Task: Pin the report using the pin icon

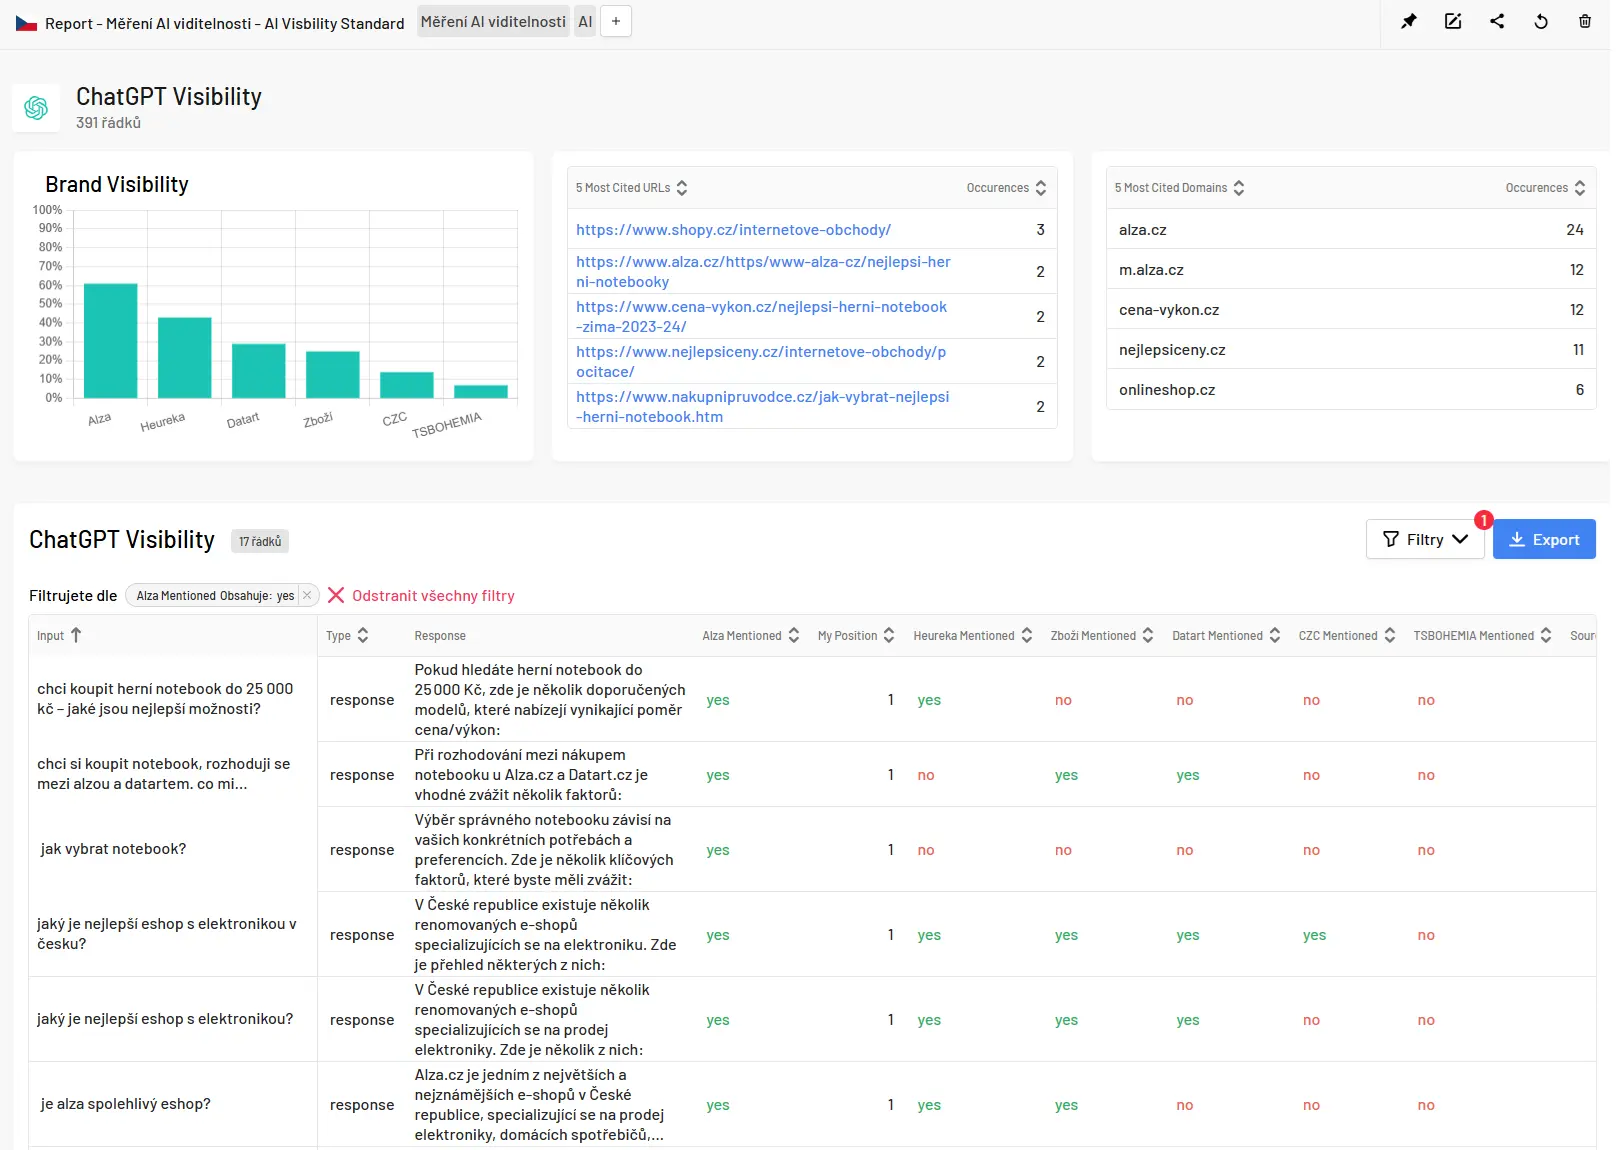Action: pyautogui.click(x=1409, y=21)
